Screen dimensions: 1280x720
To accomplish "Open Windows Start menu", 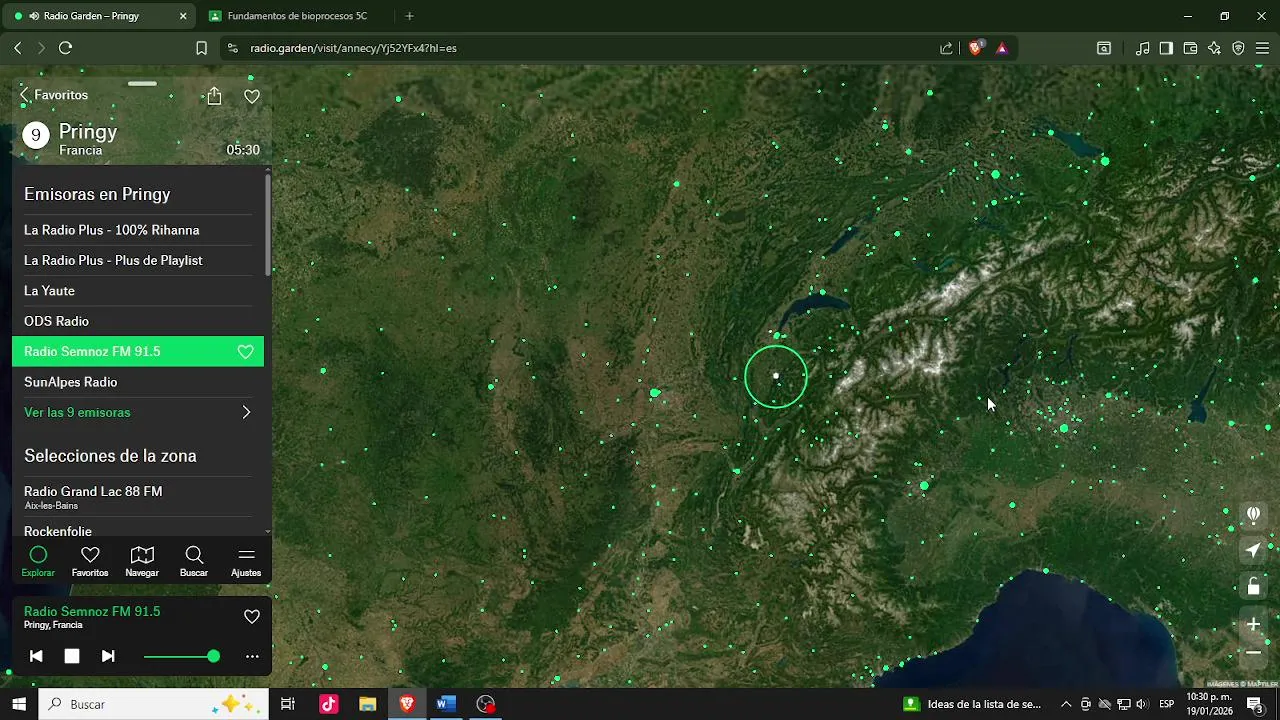I will (x=18, y=704).
